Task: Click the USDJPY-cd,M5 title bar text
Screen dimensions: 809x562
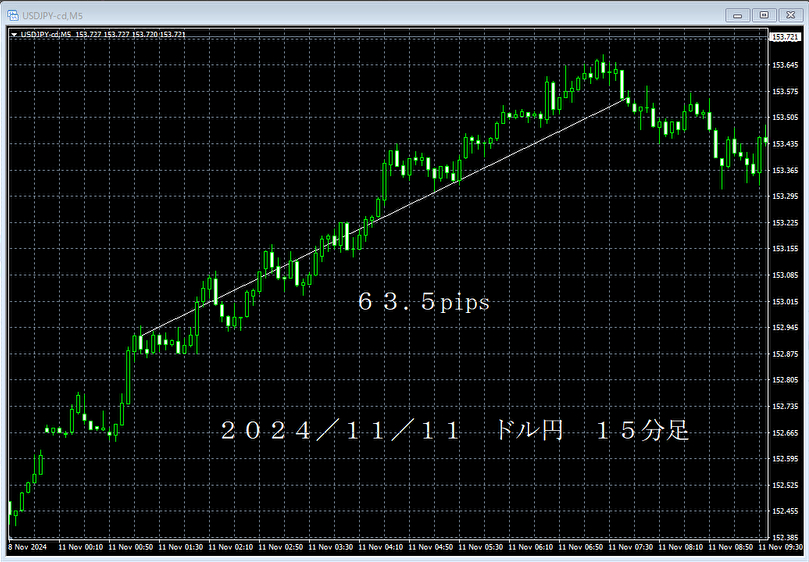Action: tap(52, 16)
